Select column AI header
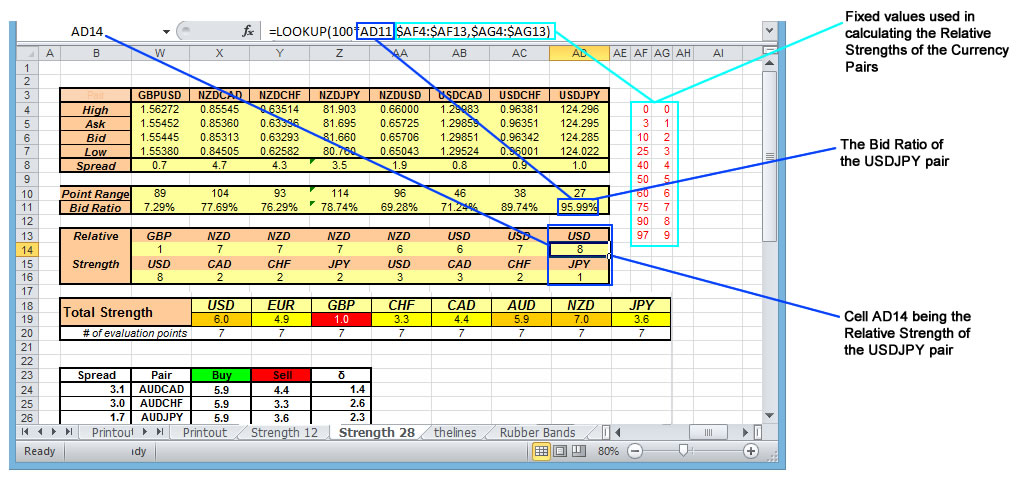Image resolution: width=1022 pixels, height=478 pixels. click(718, 53)
